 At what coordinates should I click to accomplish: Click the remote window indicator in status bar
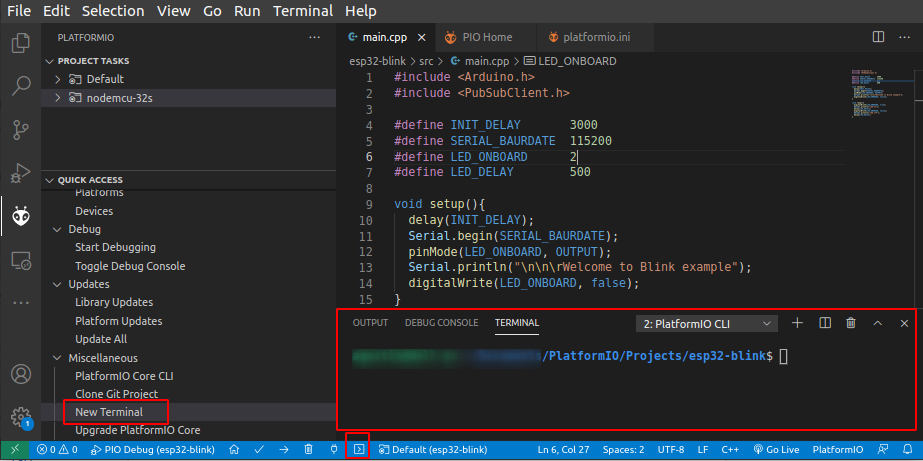15,449
